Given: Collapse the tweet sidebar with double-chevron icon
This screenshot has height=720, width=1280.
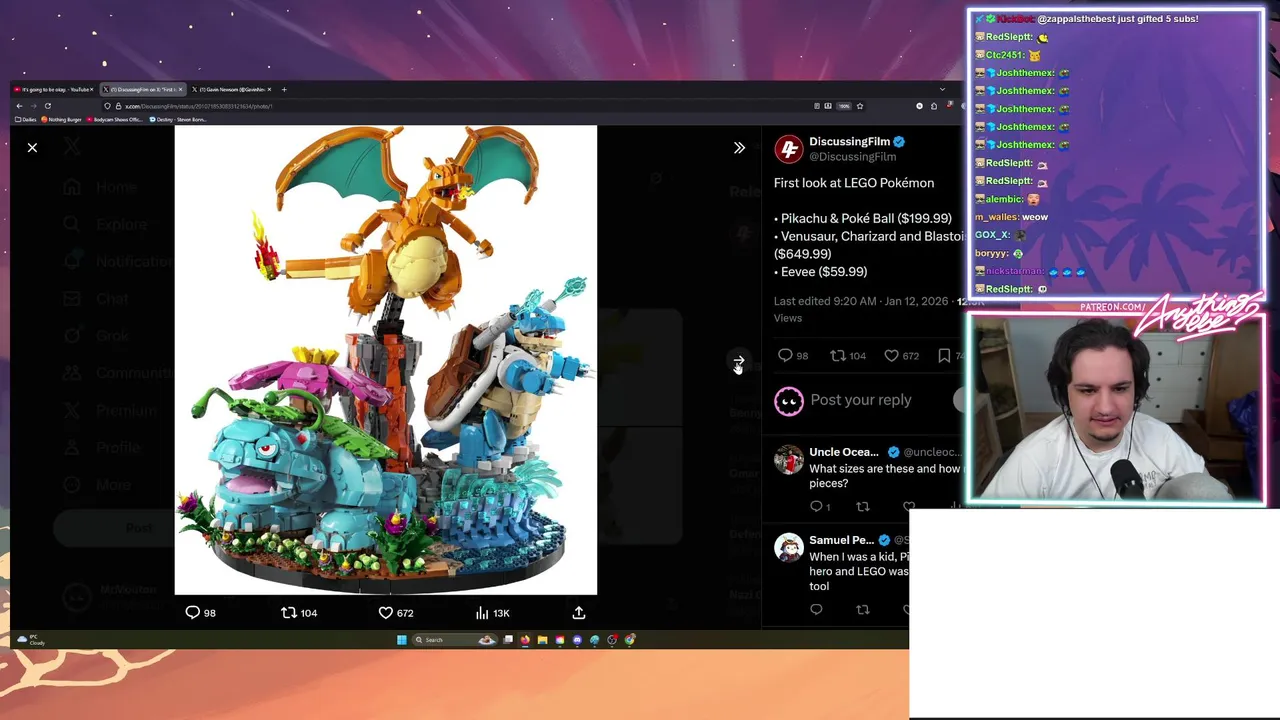Looking at the screenshot, I should tap(739, 148).
